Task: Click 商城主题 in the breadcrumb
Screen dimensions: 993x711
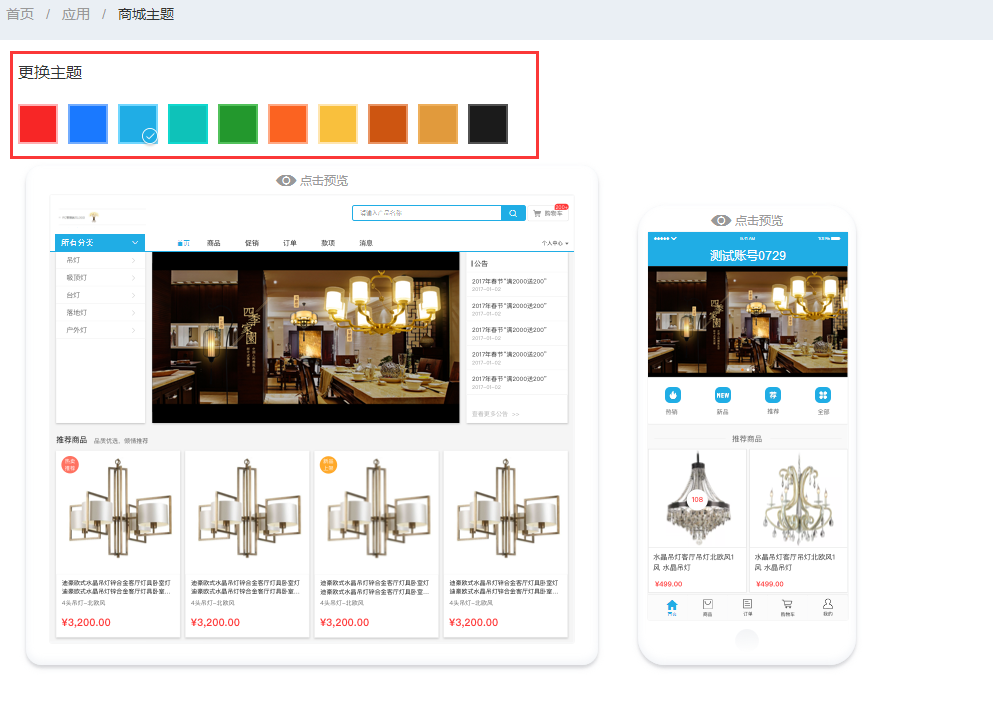Action: [146, 14]
